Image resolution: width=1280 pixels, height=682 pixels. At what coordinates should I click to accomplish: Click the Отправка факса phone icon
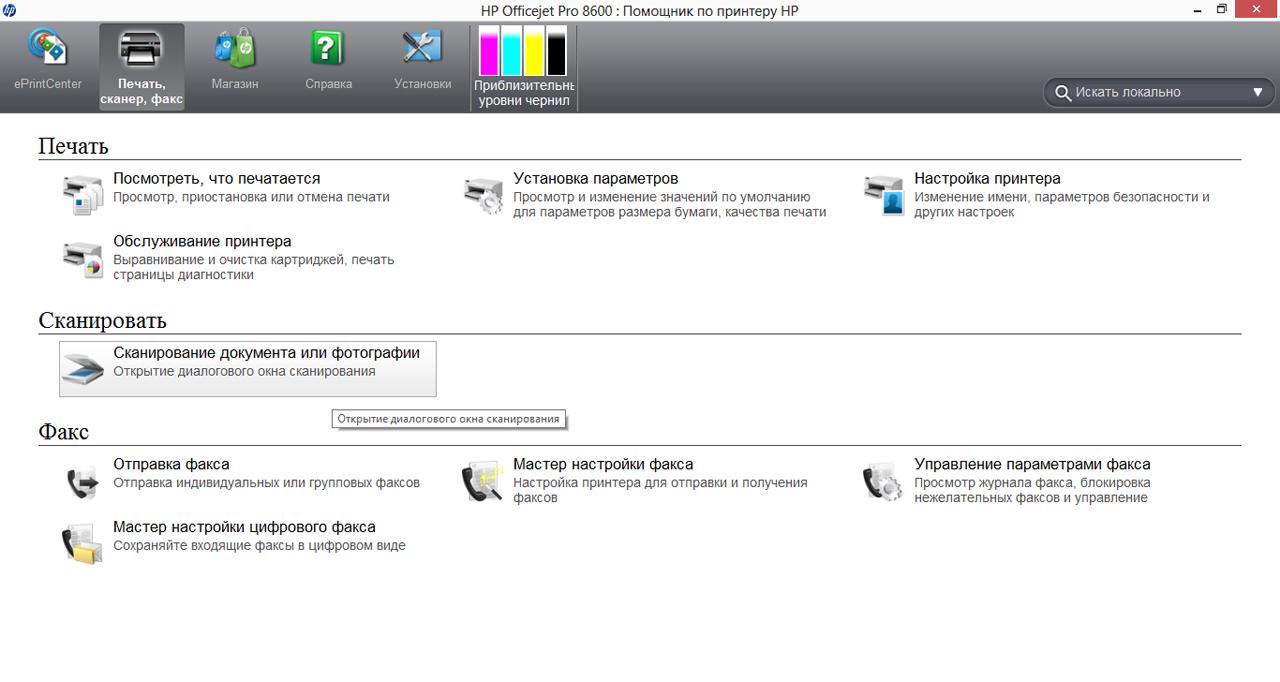[x=82, y=481]
